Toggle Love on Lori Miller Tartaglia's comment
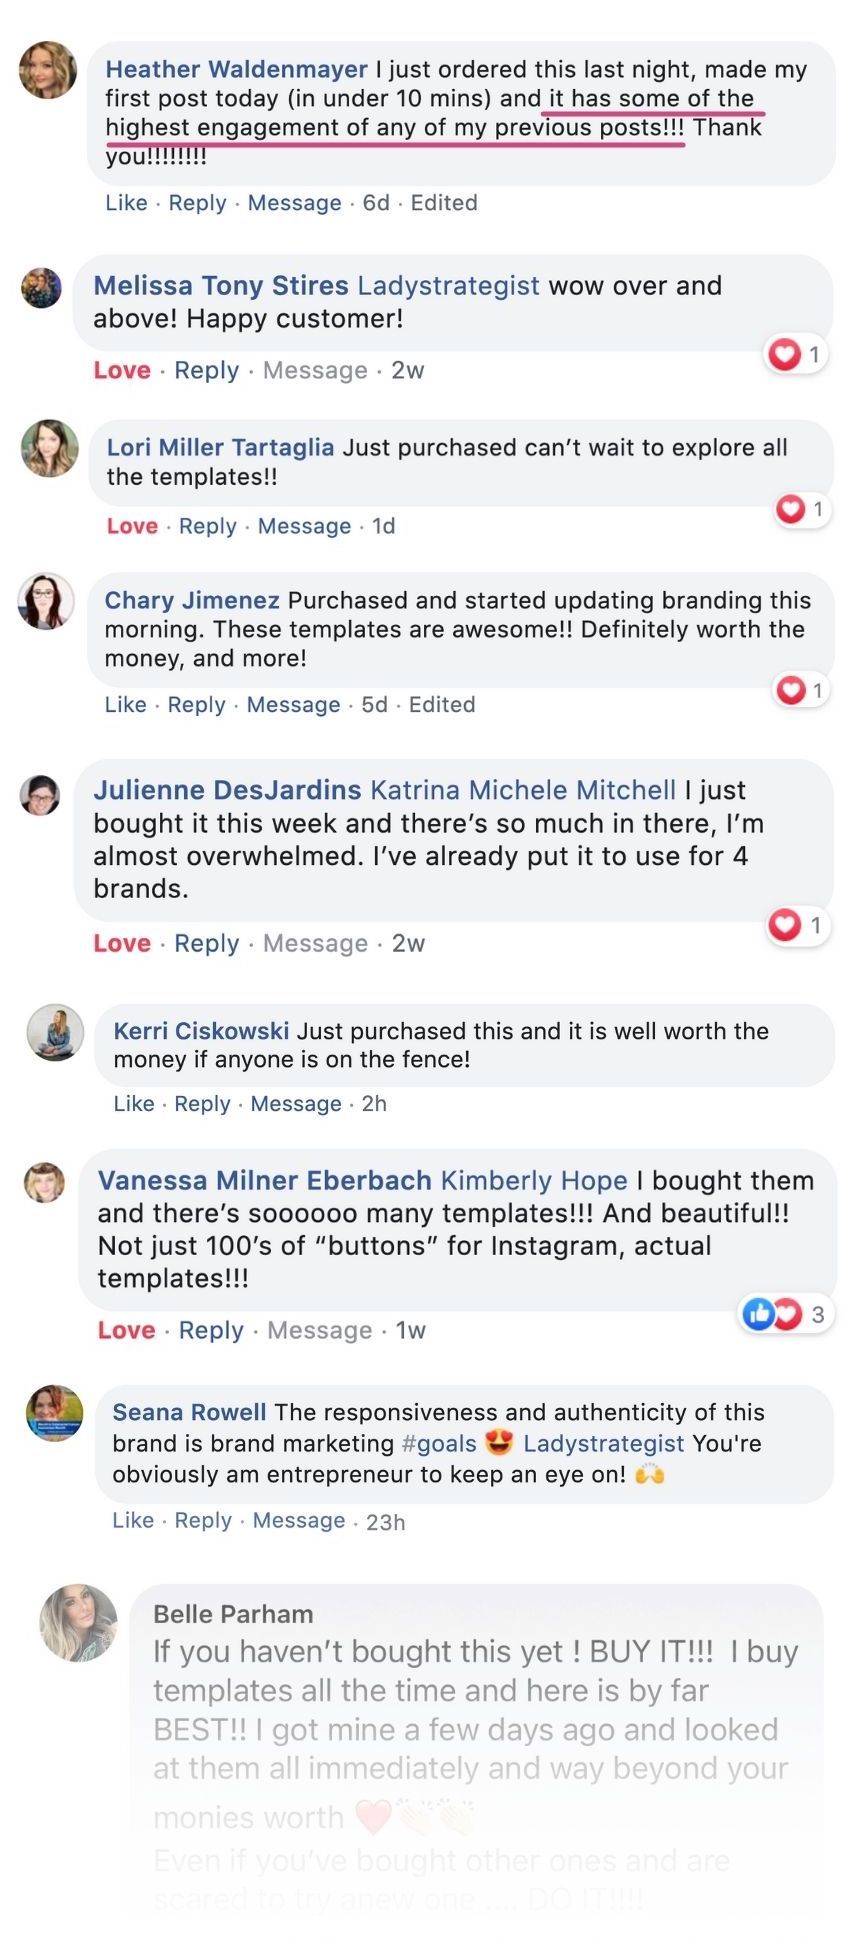The width and height of the screenshot is (861, 1944). (132, 527)
